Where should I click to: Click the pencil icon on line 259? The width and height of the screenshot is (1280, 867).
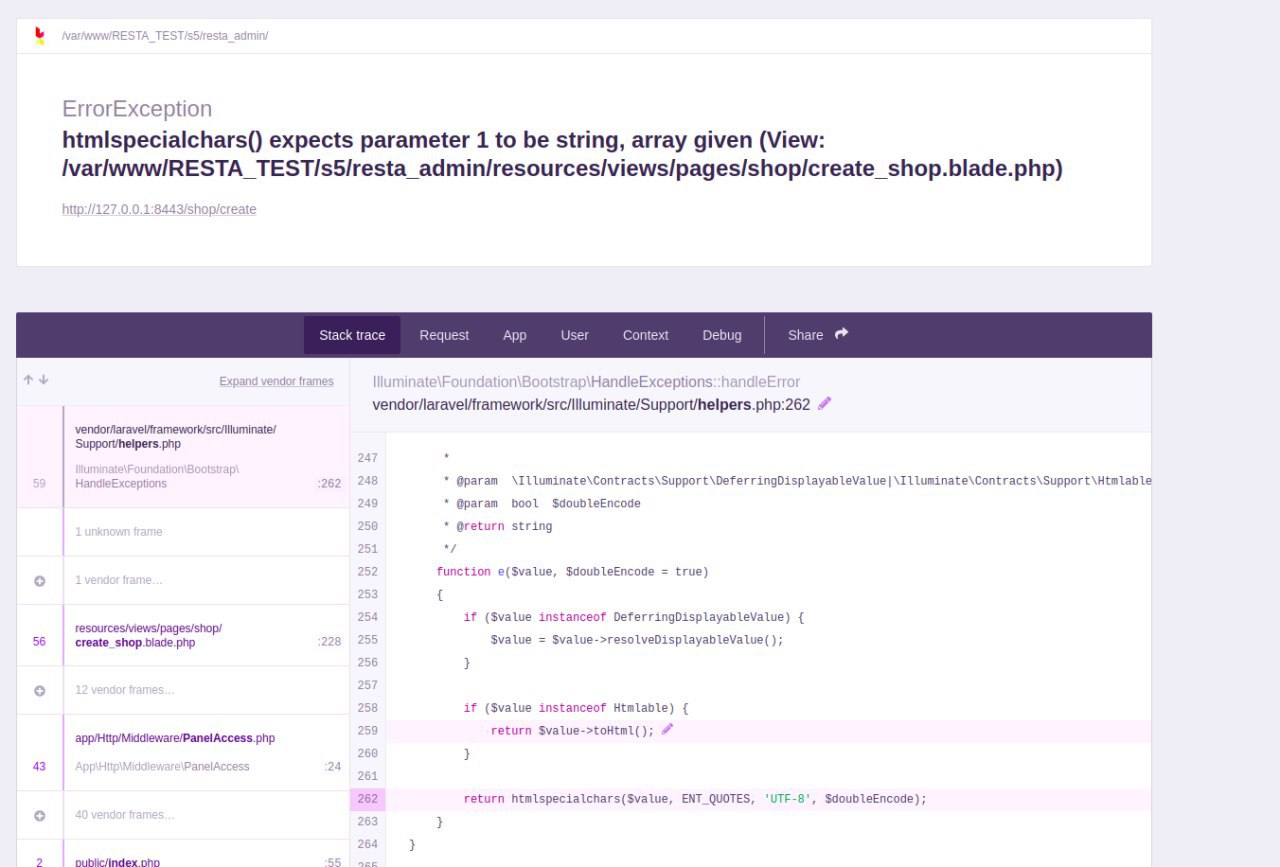pyautogui.click(x=668, y=730)
